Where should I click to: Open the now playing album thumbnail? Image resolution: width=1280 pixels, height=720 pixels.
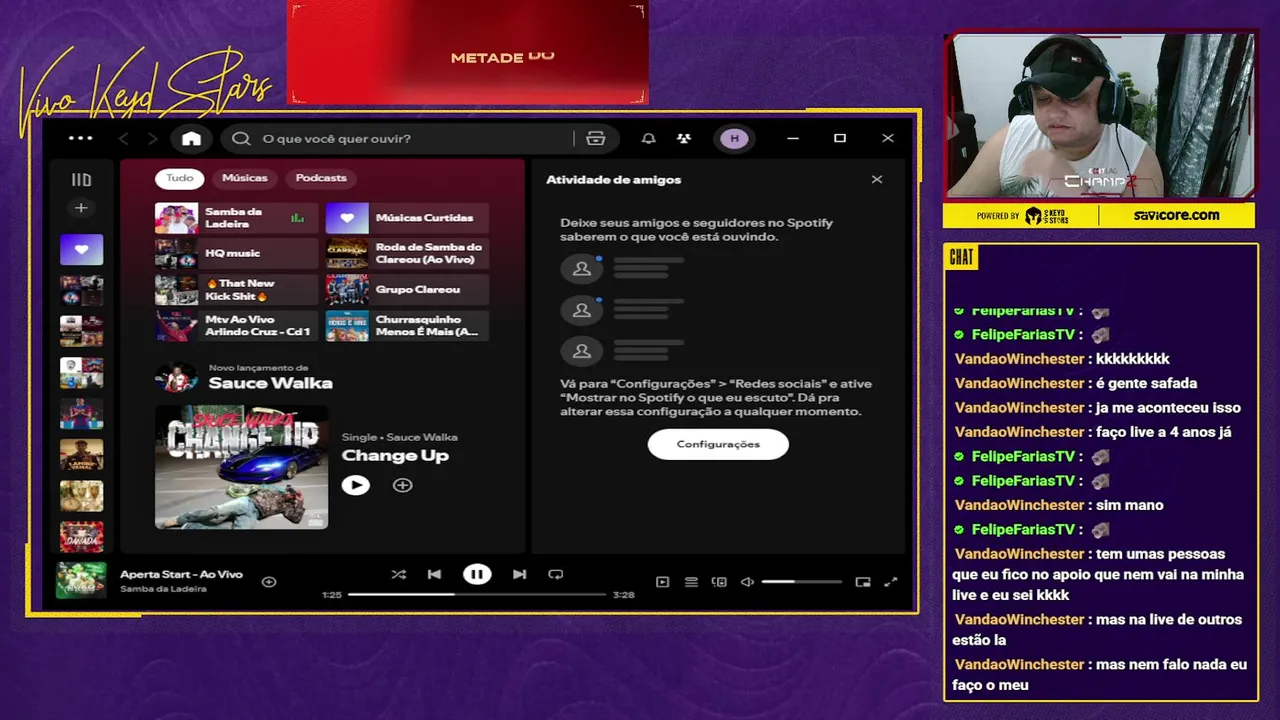click(x=81, y=581)
